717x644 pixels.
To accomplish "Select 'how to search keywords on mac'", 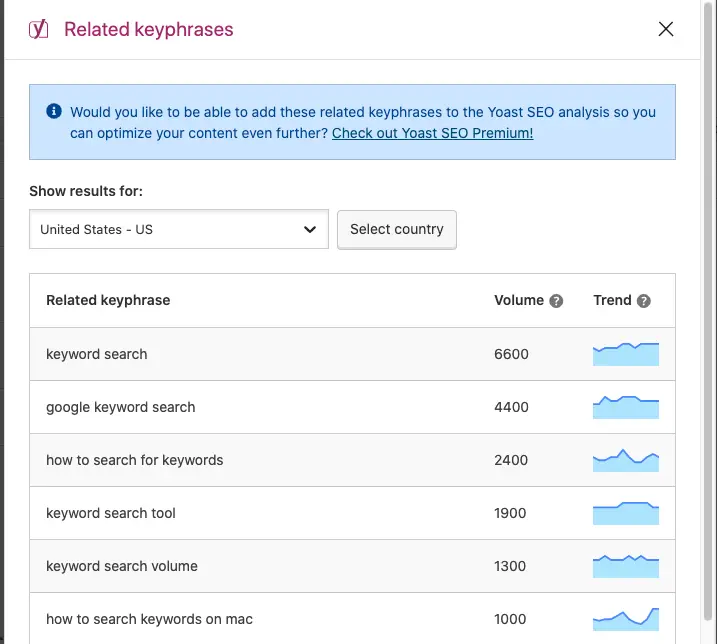I will [x=150, y=619].
